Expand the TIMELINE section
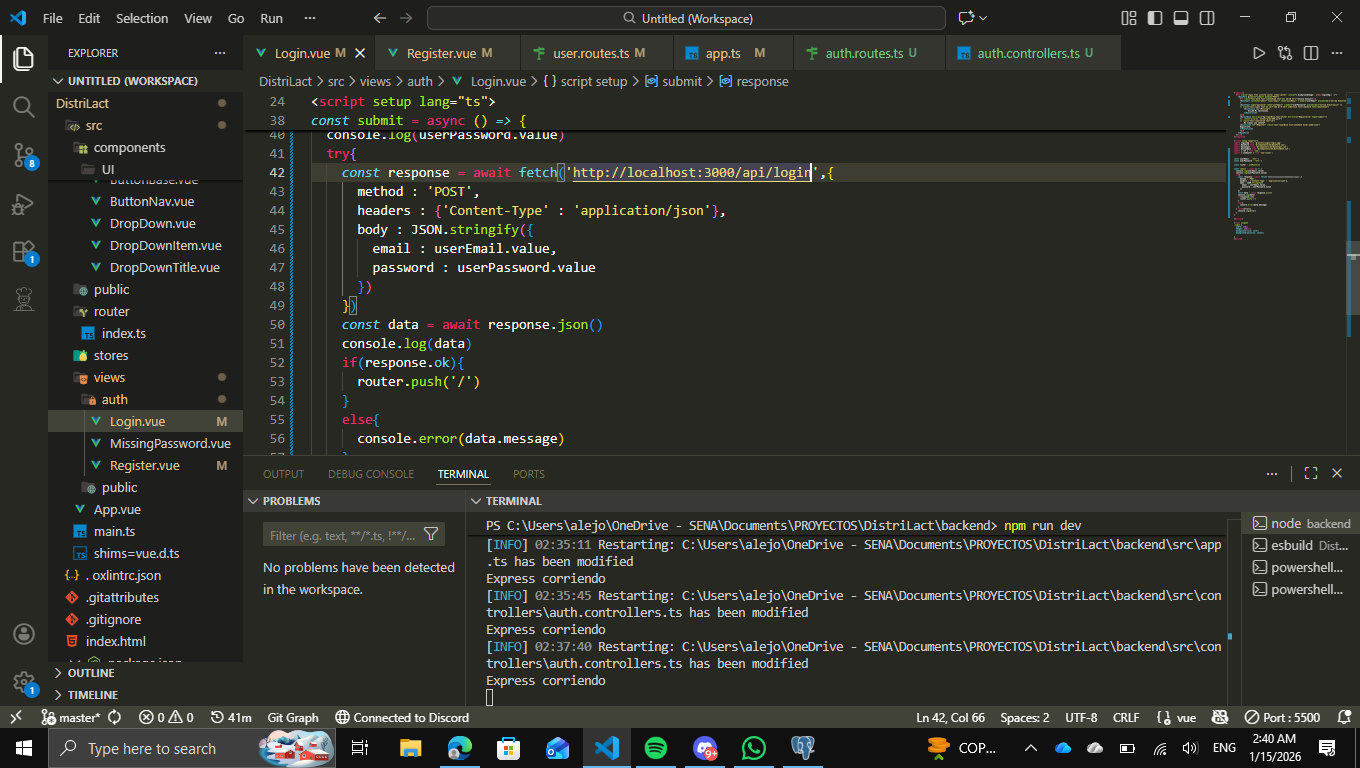This screenshot has height=768, width=1360. tap(92, 695)
